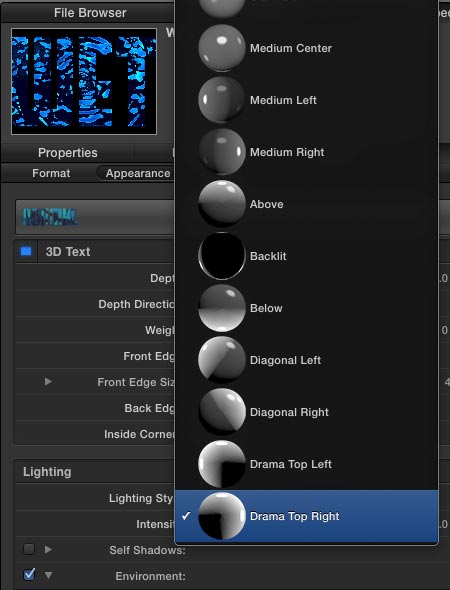The image size is (450, 590).
Task: Pick the Diagonal Left lighting style
Action: pyautogui.click(x=307, y=360)
